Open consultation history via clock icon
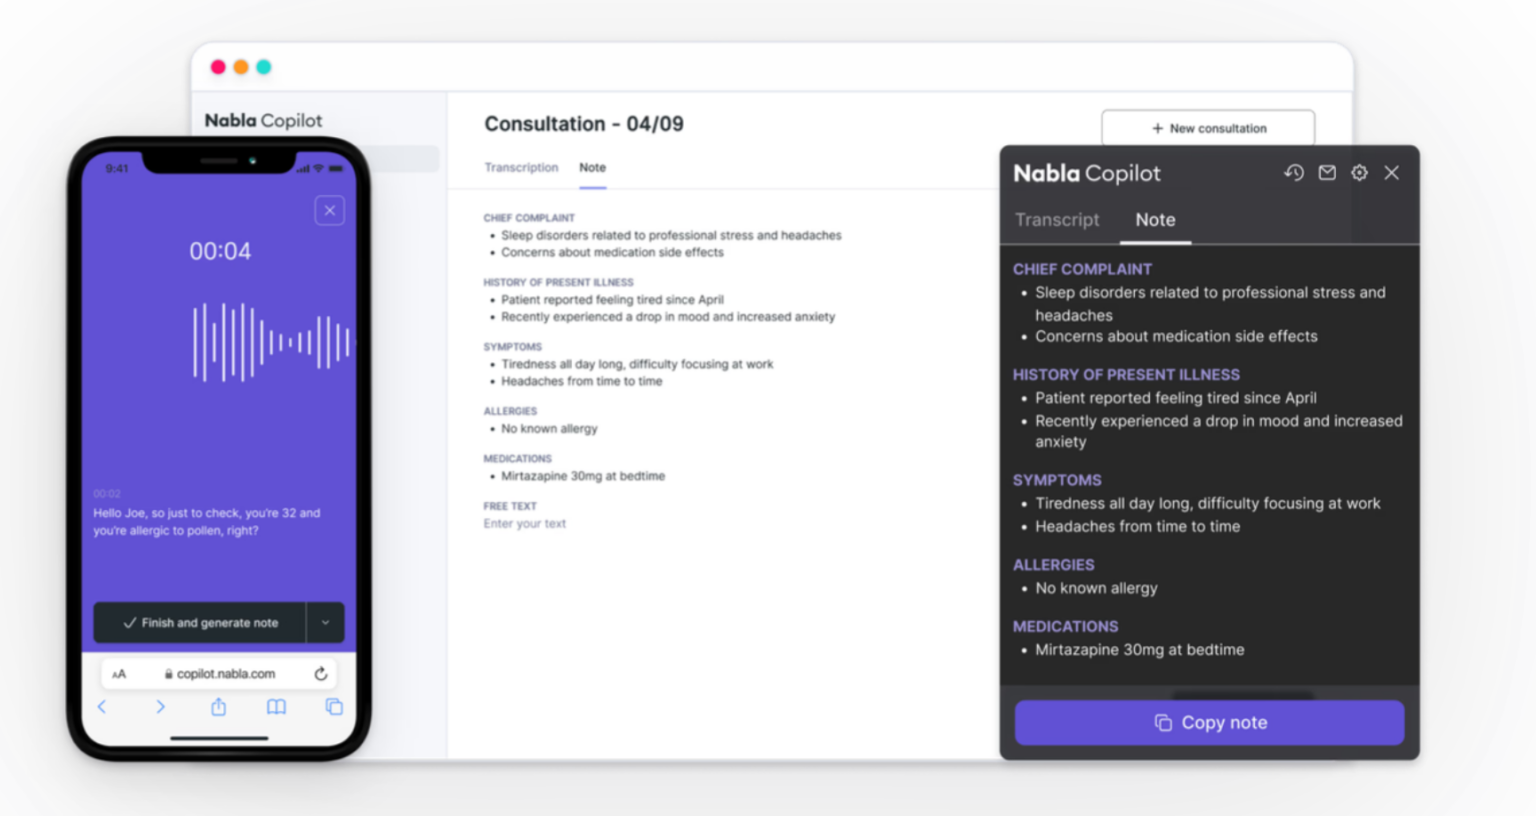Viewport: 1536px width, 816px height. pyautogui.click(x=1294, y=172)
